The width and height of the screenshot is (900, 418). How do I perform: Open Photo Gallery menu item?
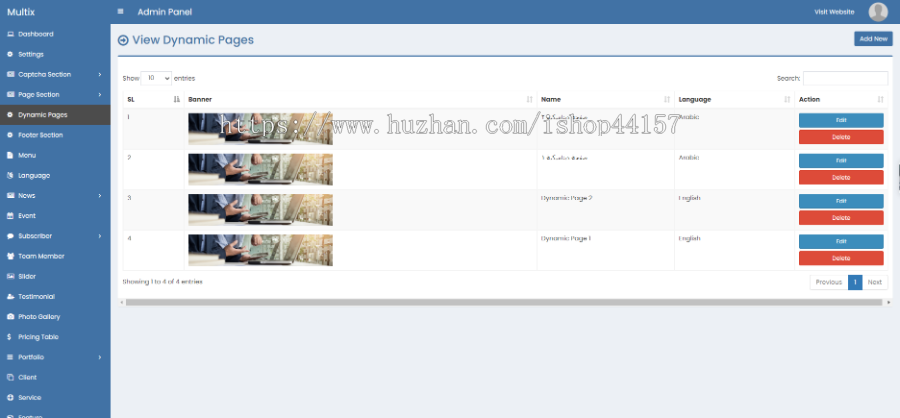(55, 316)
